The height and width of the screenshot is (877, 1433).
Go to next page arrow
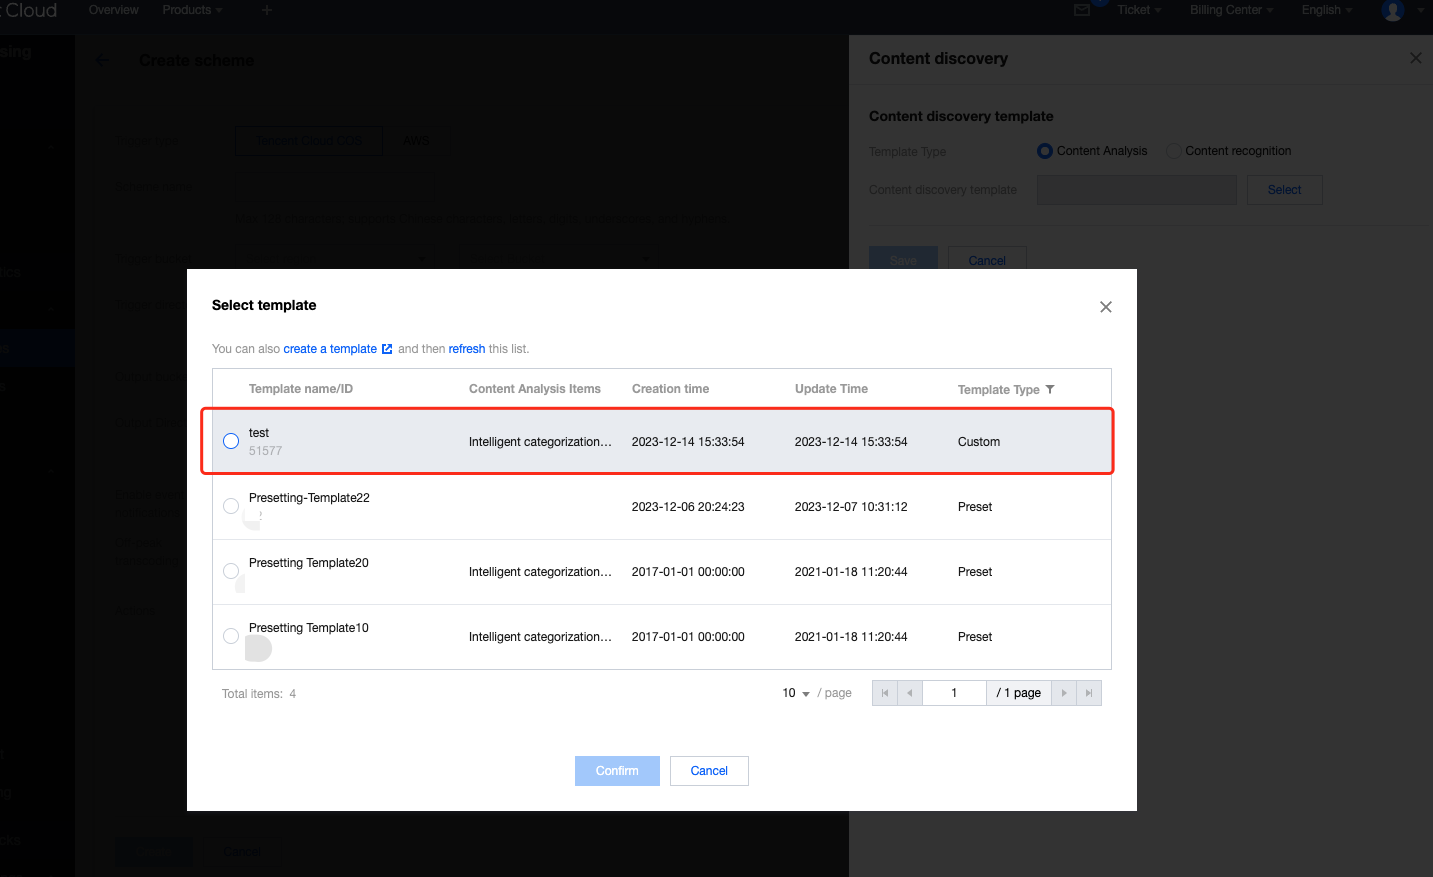1064,693
